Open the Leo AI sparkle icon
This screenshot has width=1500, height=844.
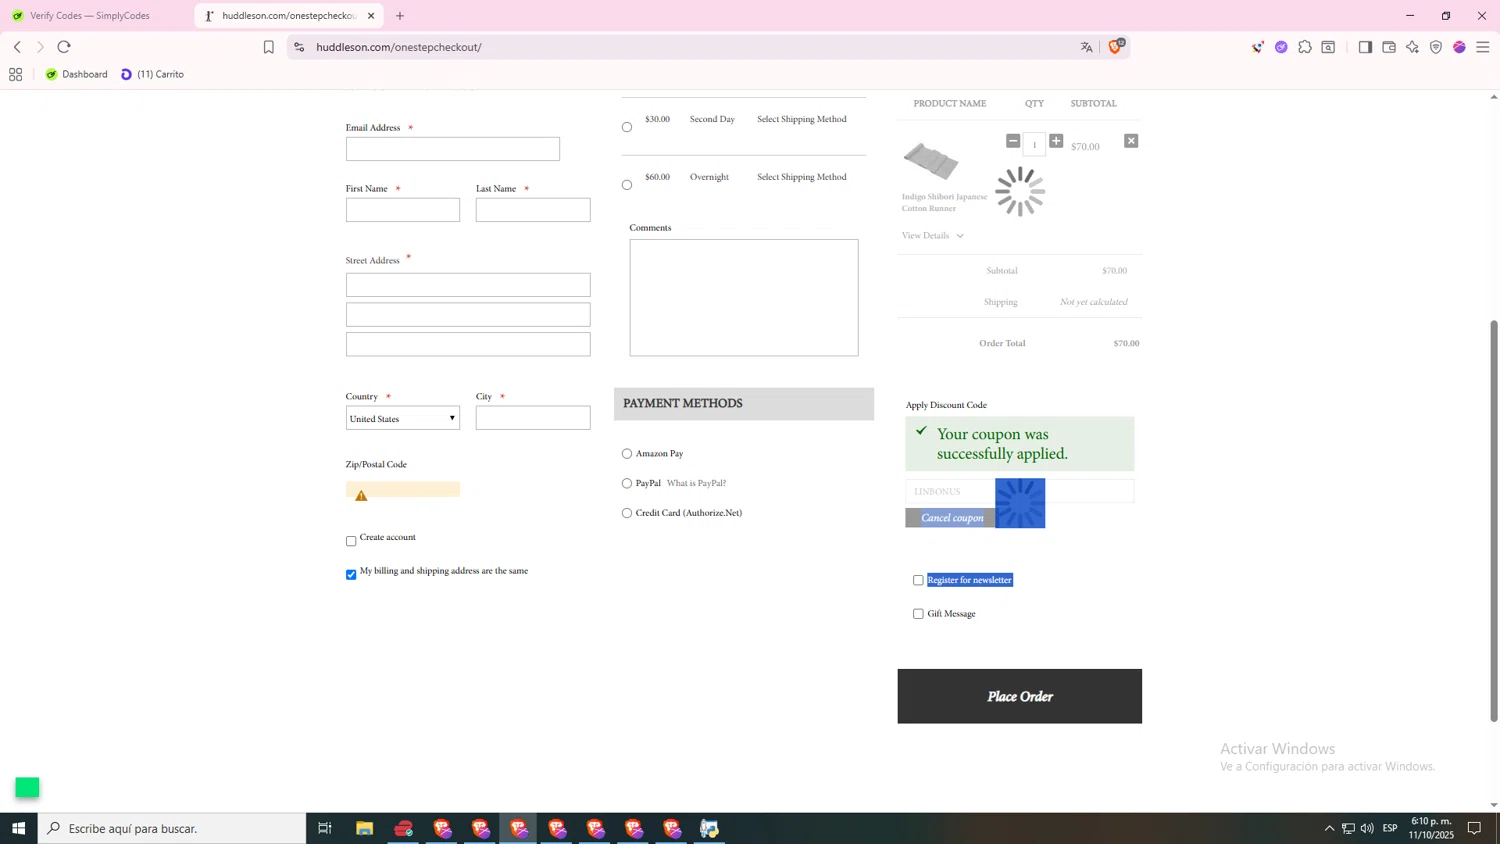coord(1412,47)
